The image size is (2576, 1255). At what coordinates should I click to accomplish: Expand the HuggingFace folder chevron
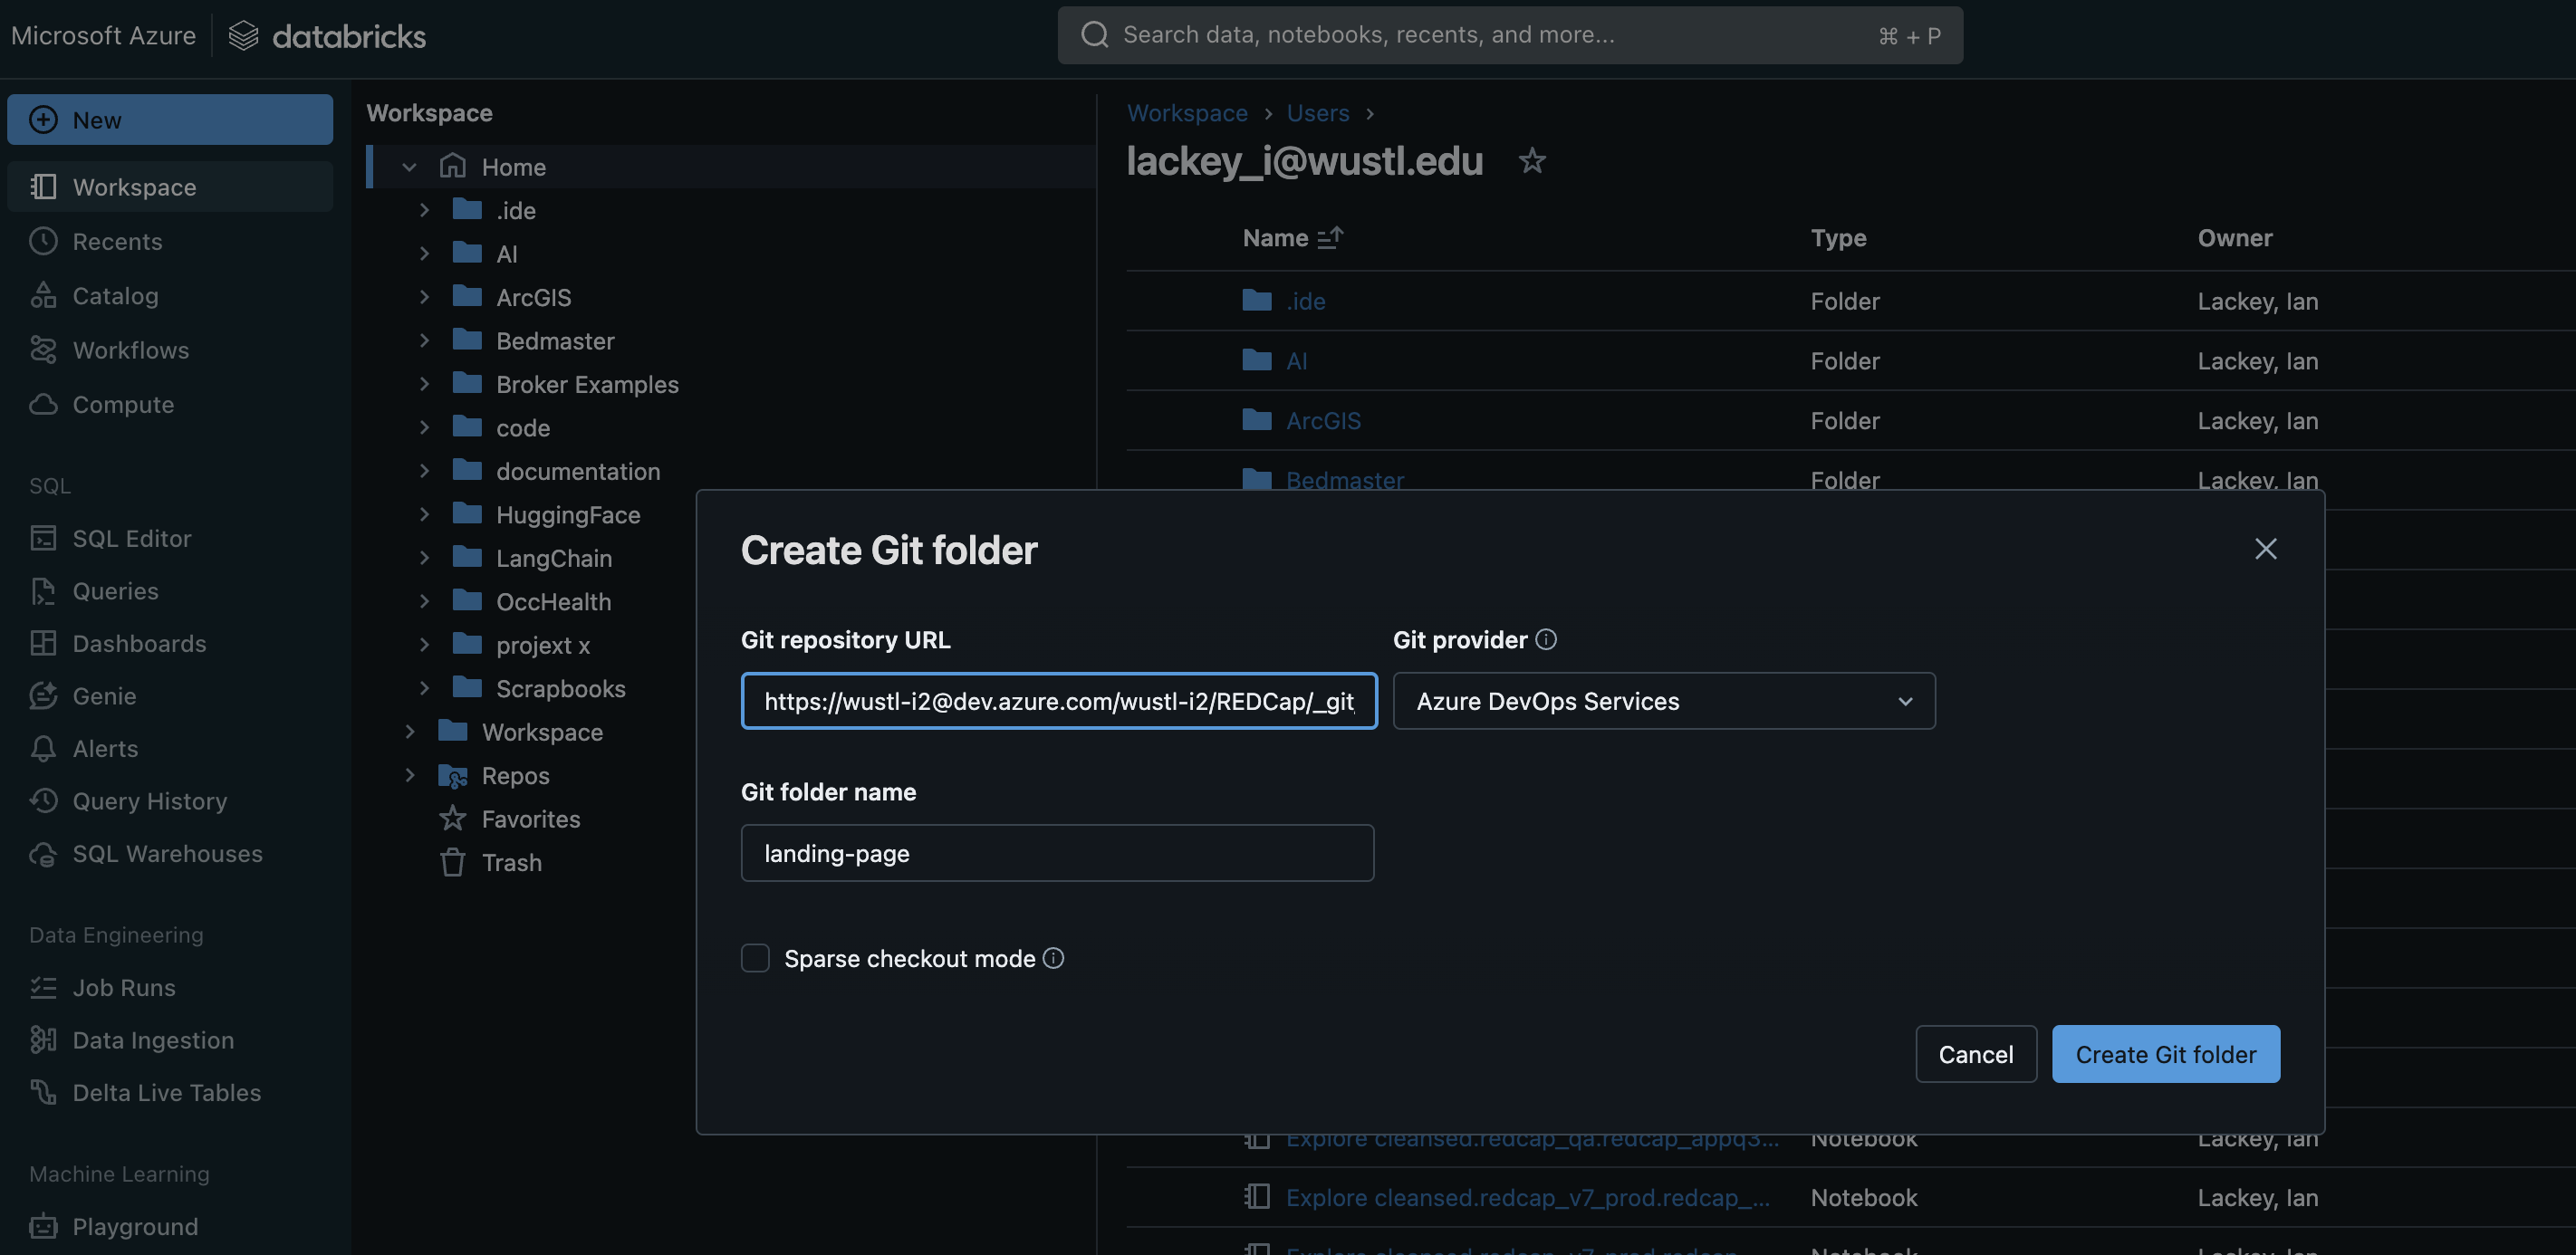424,514
